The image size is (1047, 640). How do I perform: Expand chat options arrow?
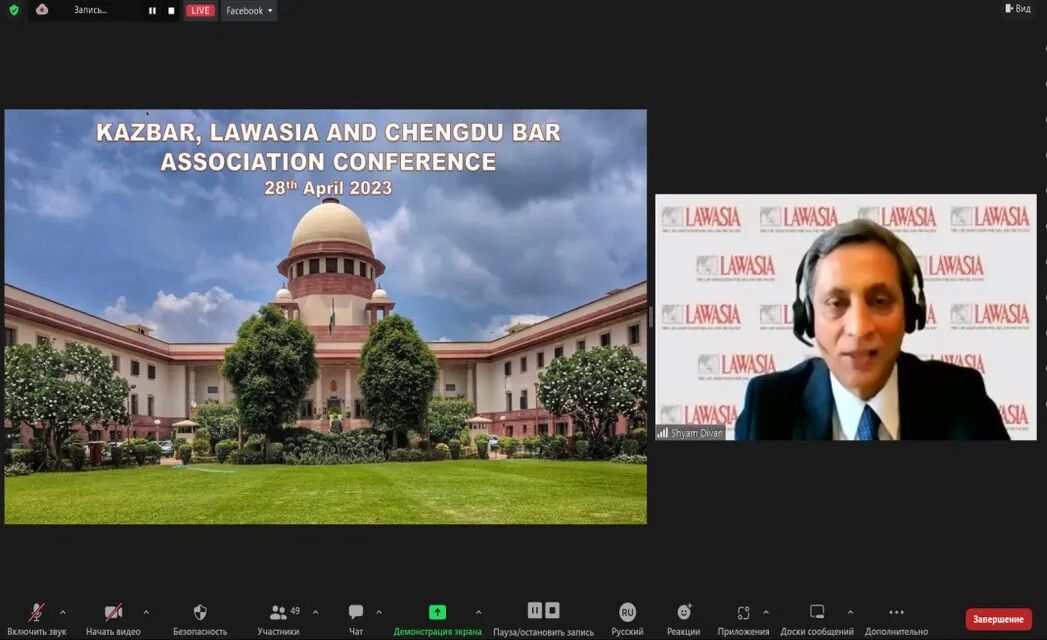379,612
